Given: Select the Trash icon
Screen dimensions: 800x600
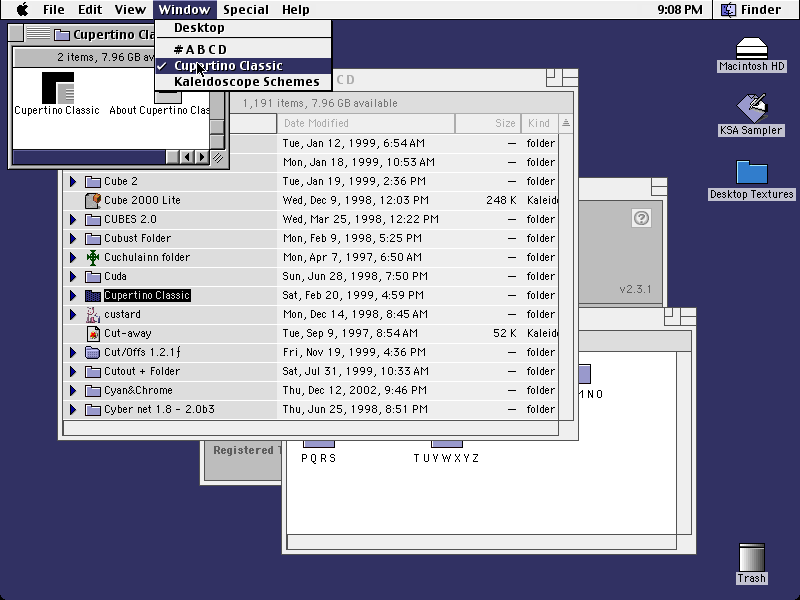Looking at the screenshot, I should point(752,557).
